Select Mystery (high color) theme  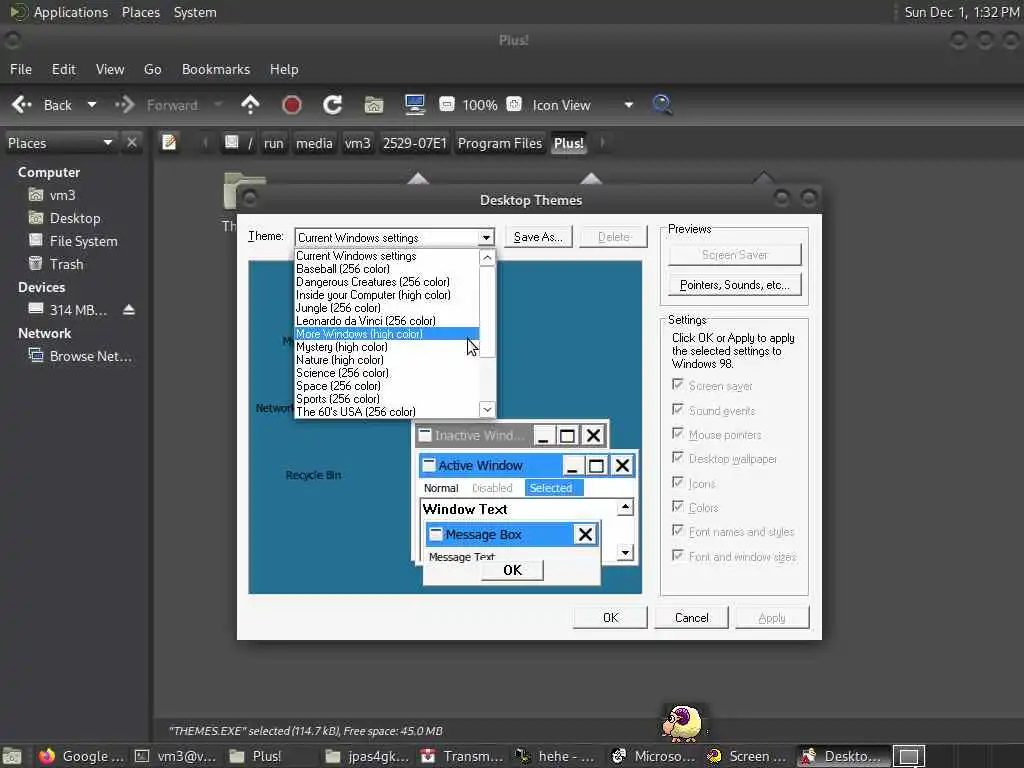click(387, 347)
